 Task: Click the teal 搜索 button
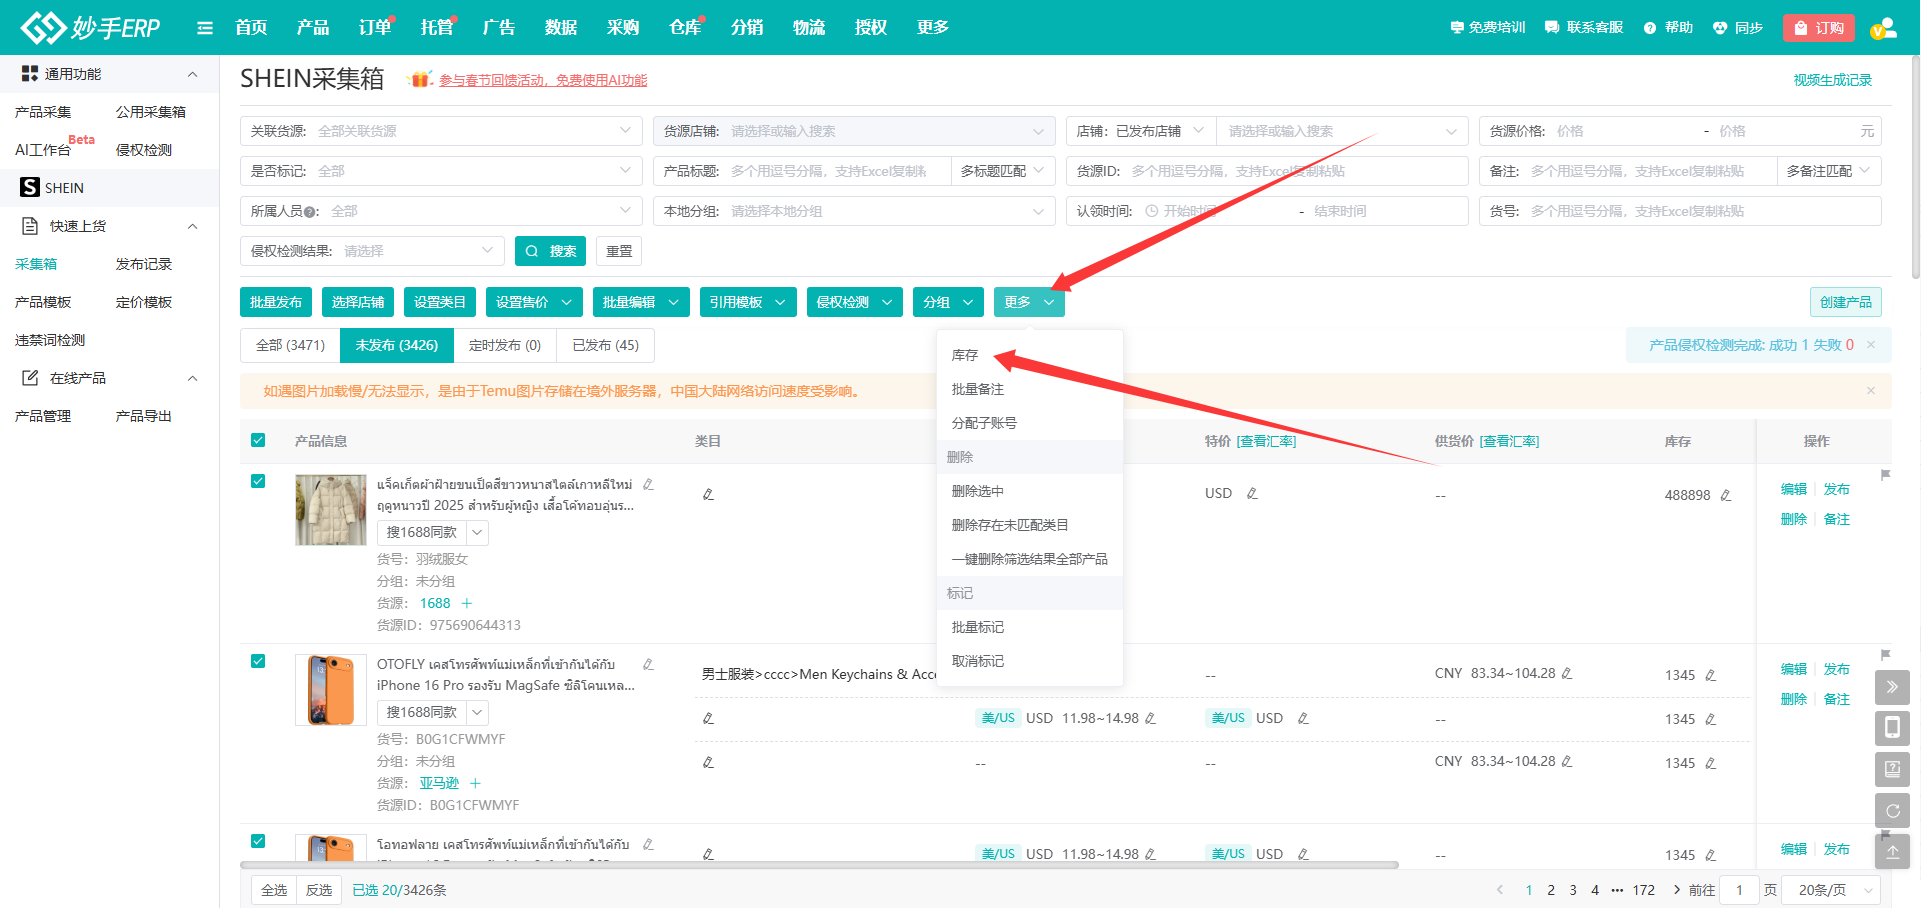[550, 251]
